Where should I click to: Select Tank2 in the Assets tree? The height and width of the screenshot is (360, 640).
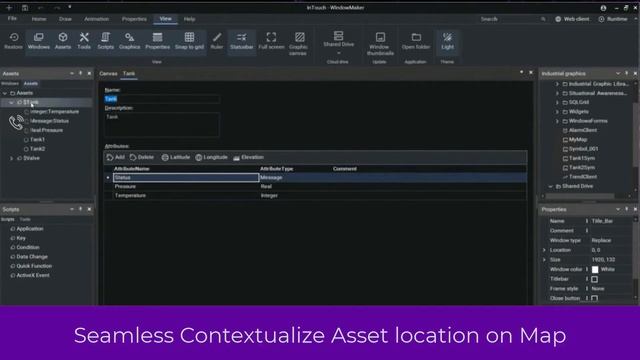[x=37, y=149]
